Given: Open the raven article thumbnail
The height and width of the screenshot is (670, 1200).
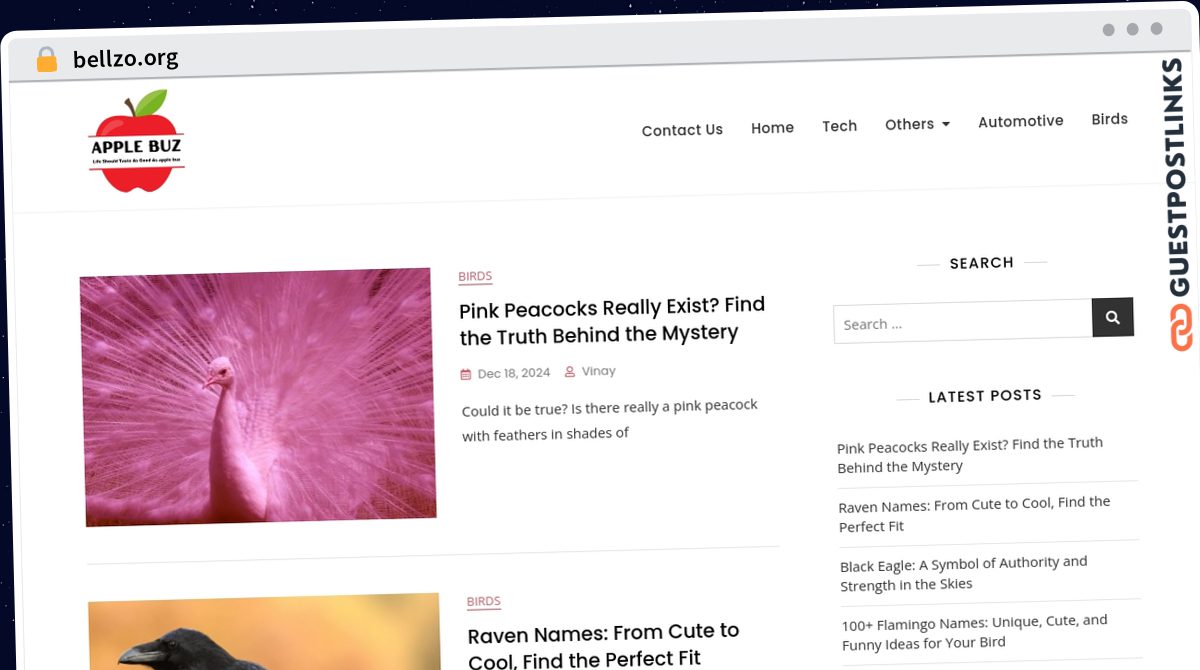Looking at the screenshot, I should point(264,632).
